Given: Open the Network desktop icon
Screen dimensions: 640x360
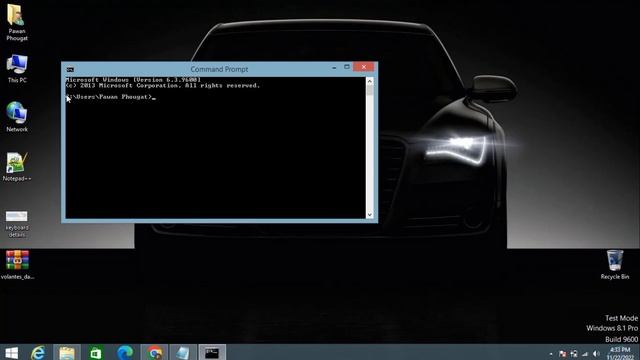Looking at the screenshot, I should point(17,117).
